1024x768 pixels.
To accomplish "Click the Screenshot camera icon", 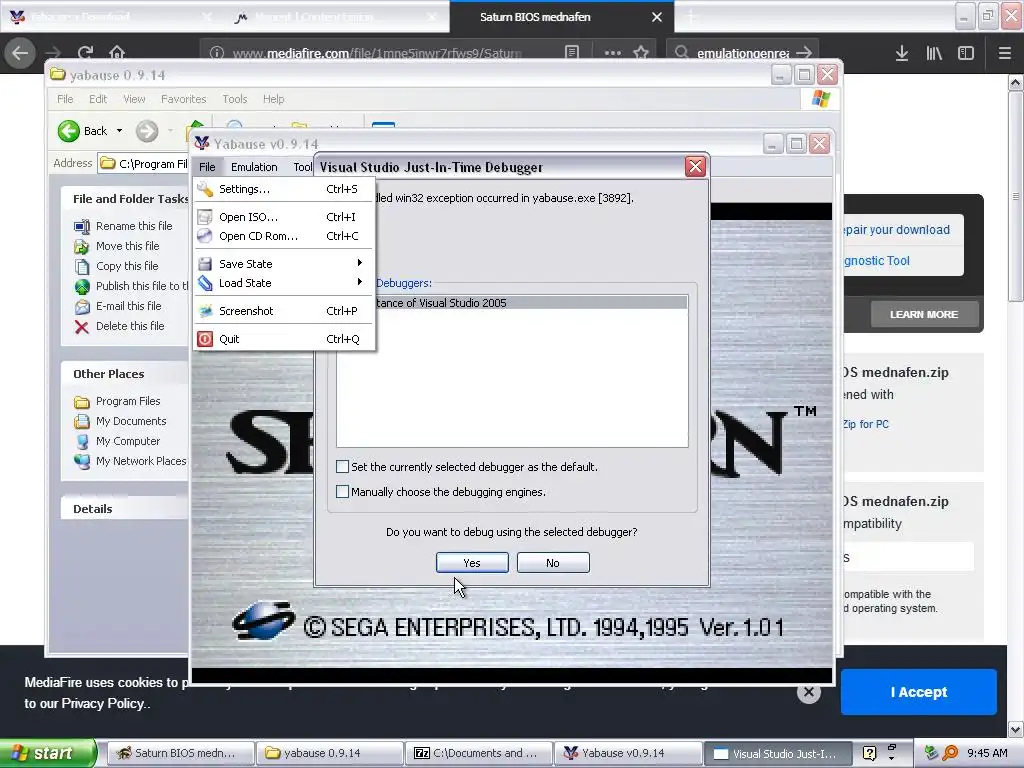I will [205, 311].
